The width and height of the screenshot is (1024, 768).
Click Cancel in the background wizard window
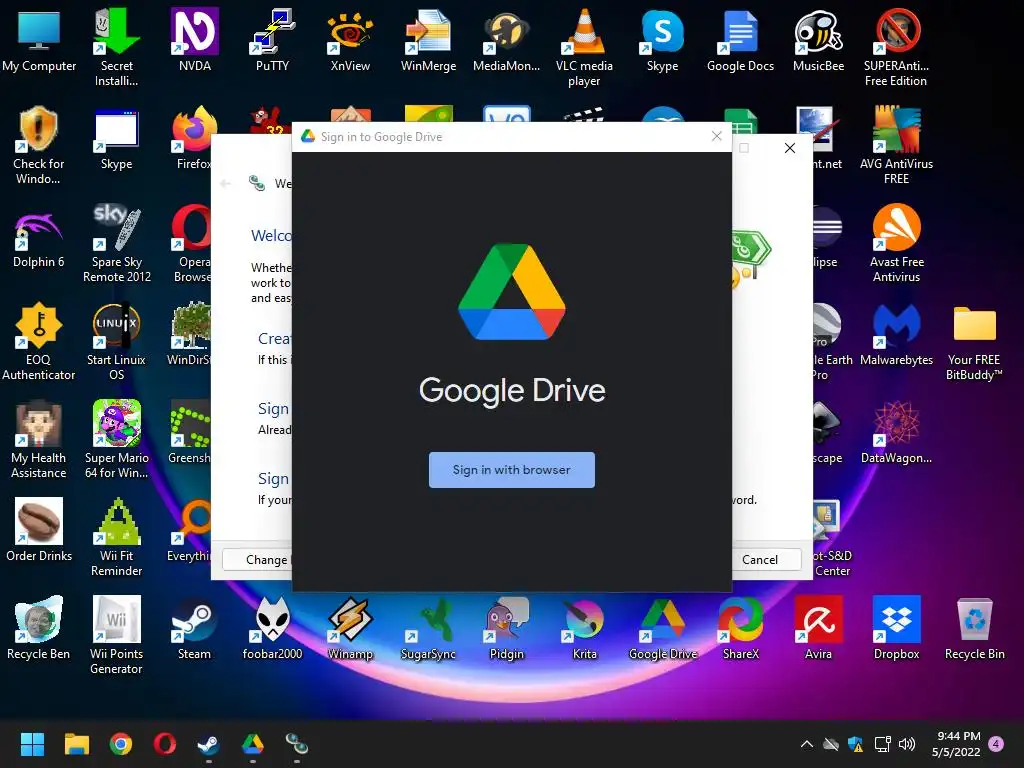pos(760,560)
